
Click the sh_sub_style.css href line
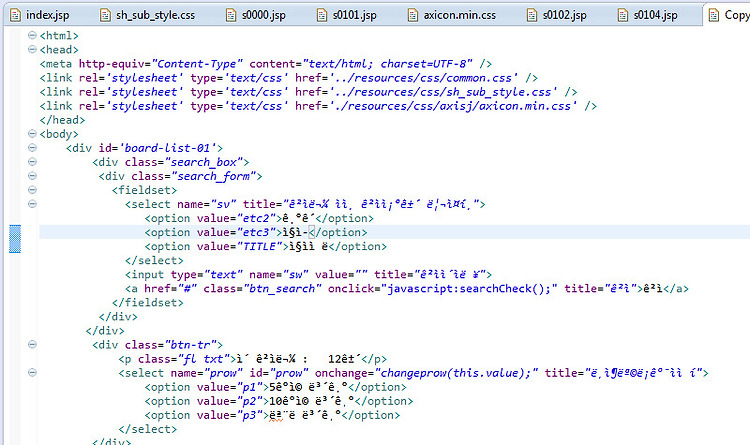tap(309, 92)
